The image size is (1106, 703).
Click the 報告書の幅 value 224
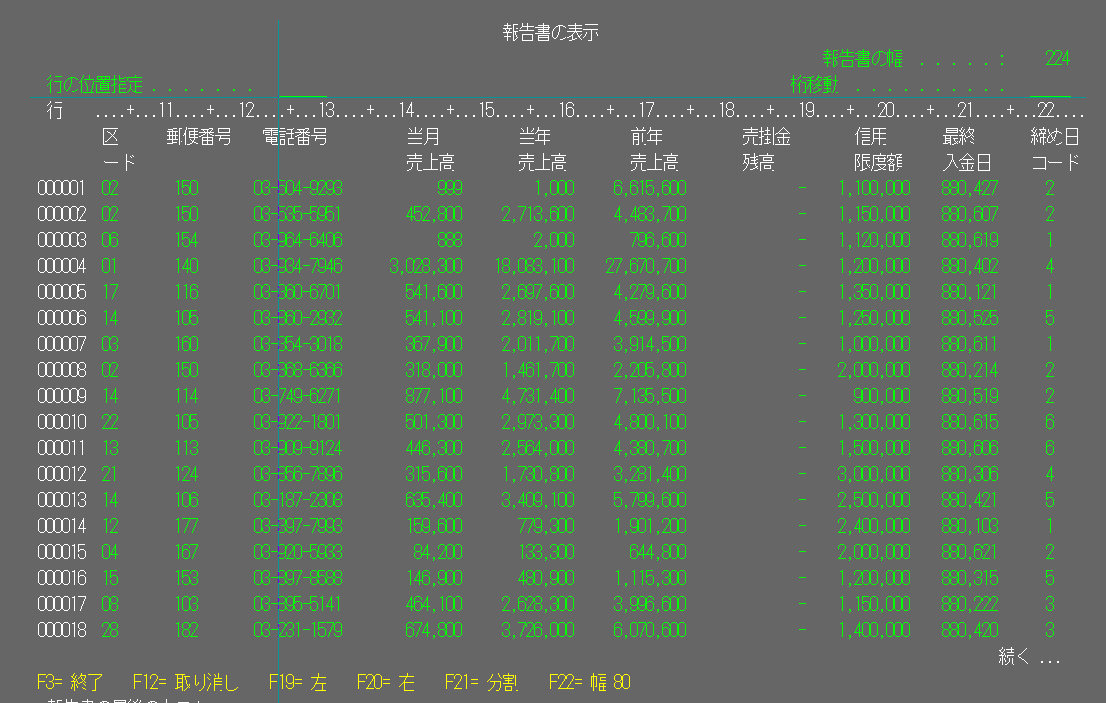coord(1057,59)
